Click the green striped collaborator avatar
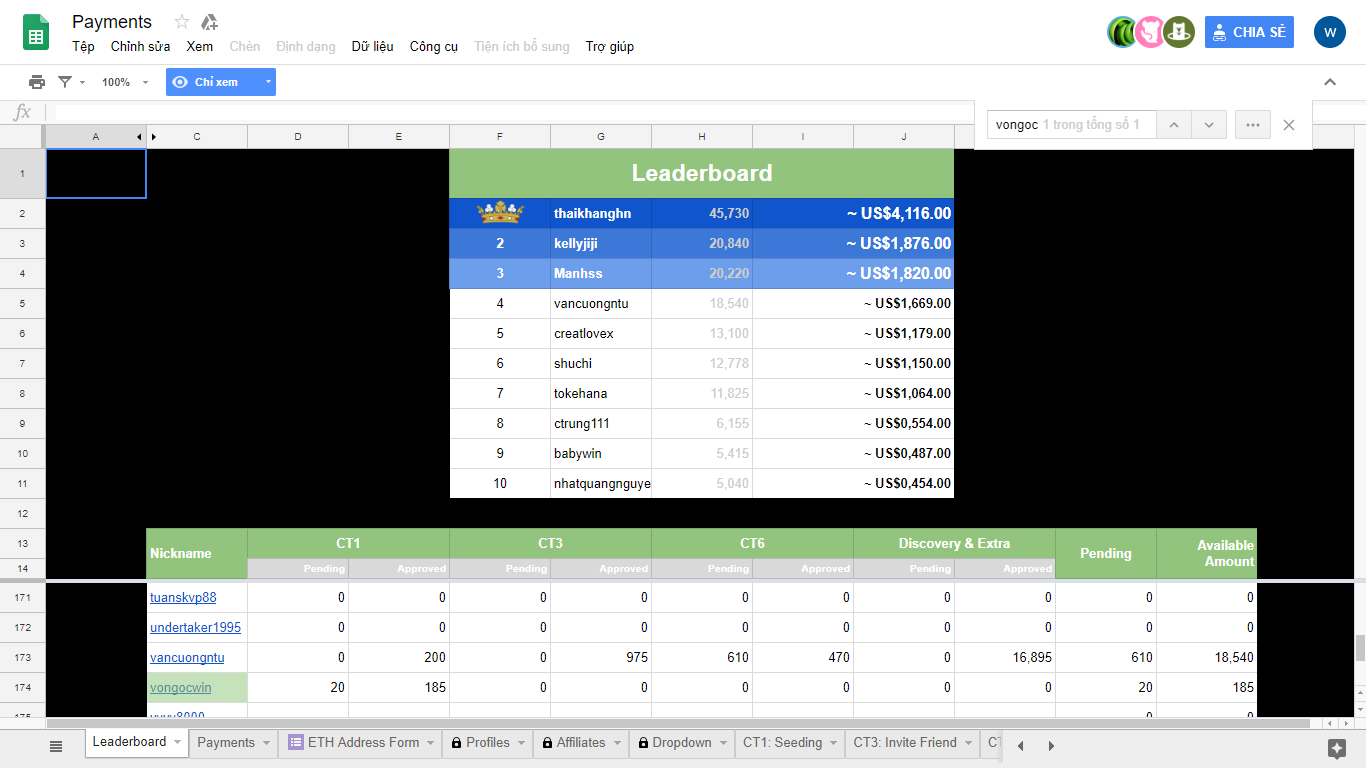This screenshot has height=768, width=1366. (x=1122, y=32)
